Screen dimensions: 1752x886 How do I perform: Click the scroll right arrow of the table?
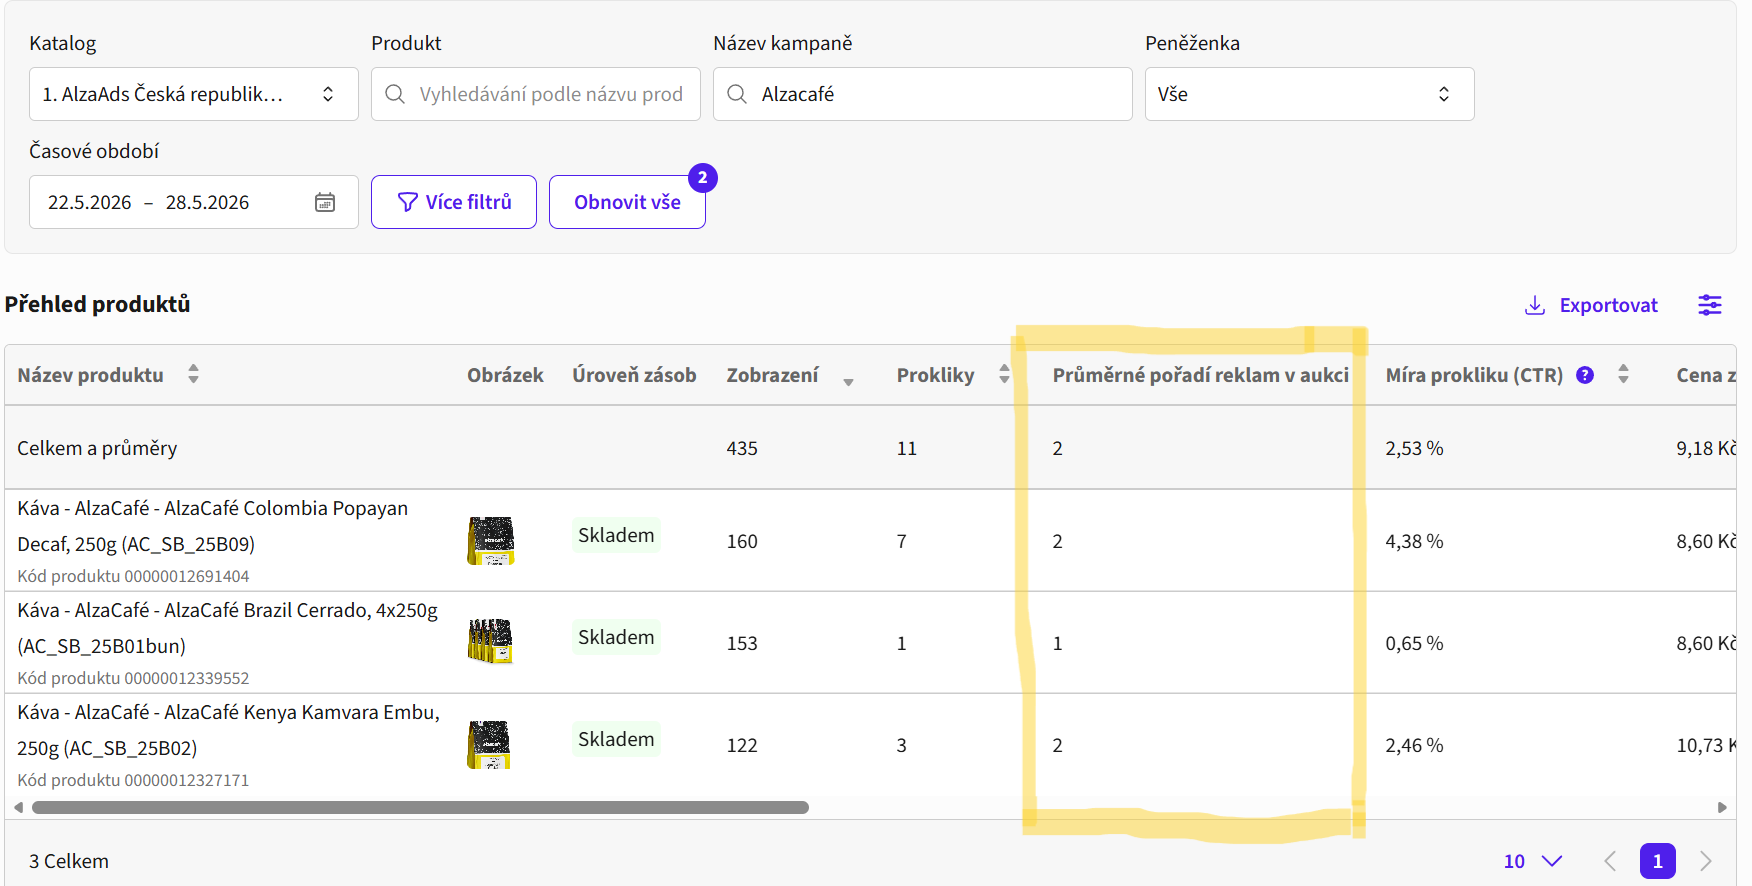point(1722,807)
